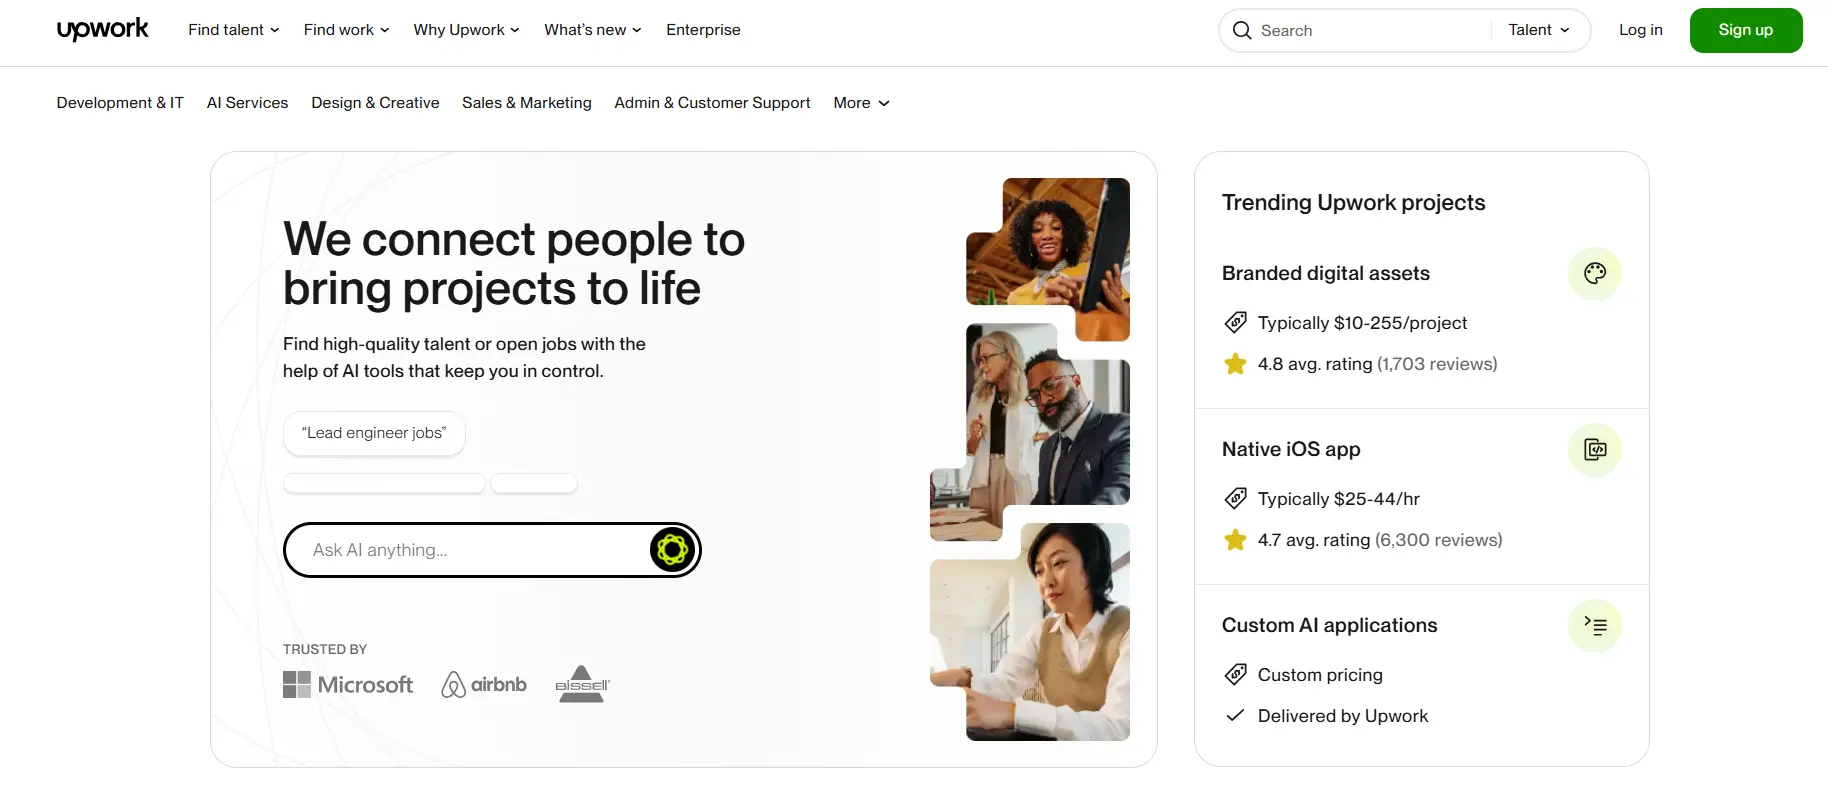This screenshot has width=1828, height=802.
Task: Click the price tag icon beside $25-44/hr
Action: (1236, 499)
